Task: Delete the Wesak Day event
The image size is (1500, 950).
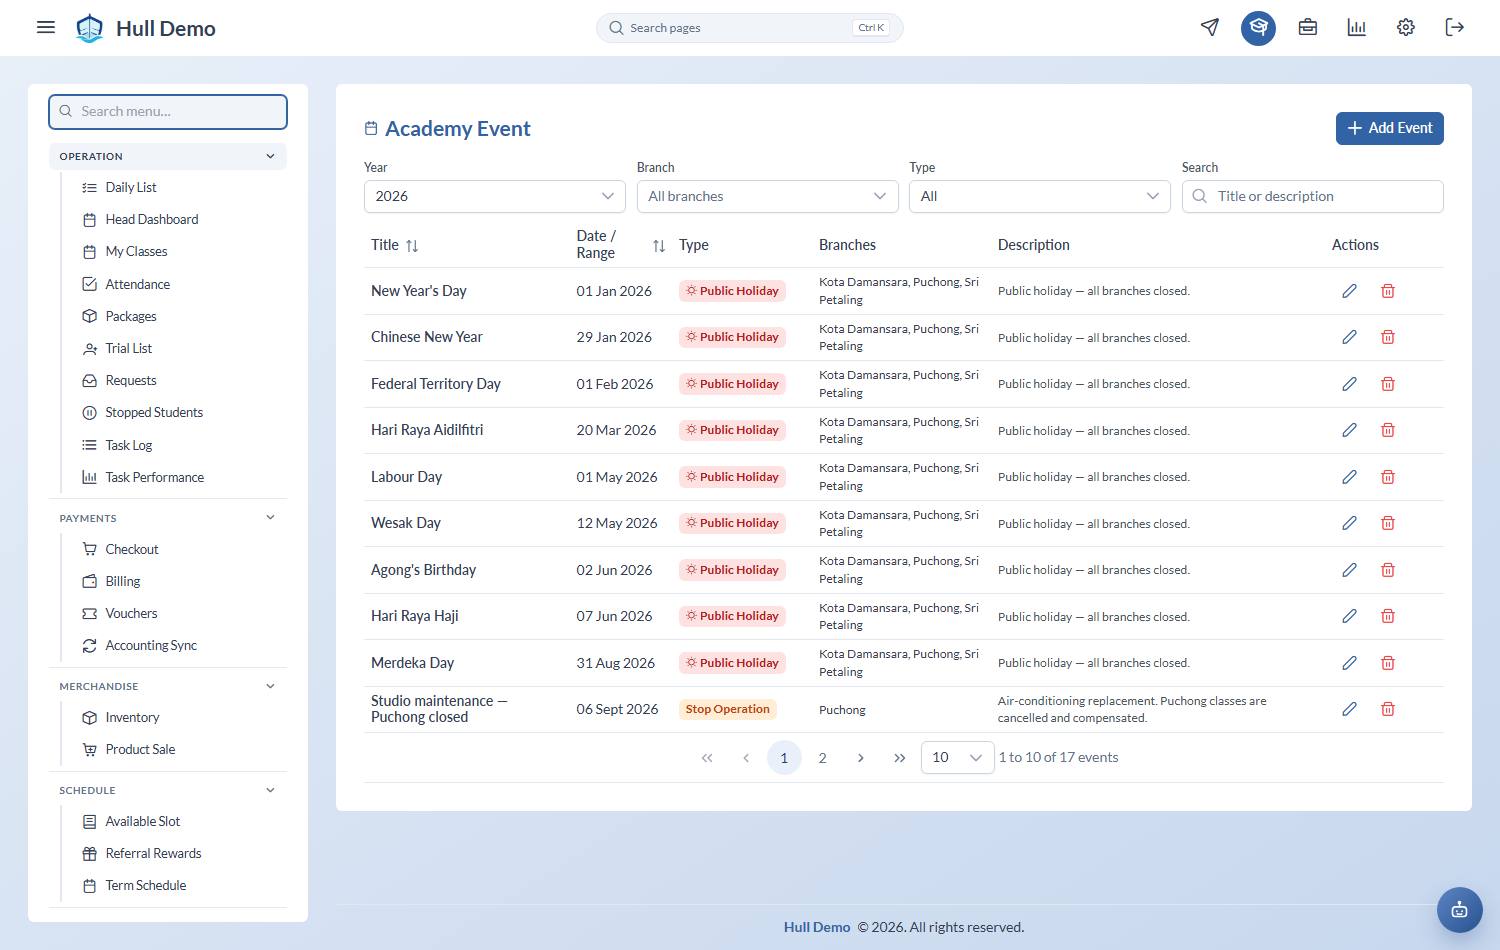Action: tap(1388, 523)
